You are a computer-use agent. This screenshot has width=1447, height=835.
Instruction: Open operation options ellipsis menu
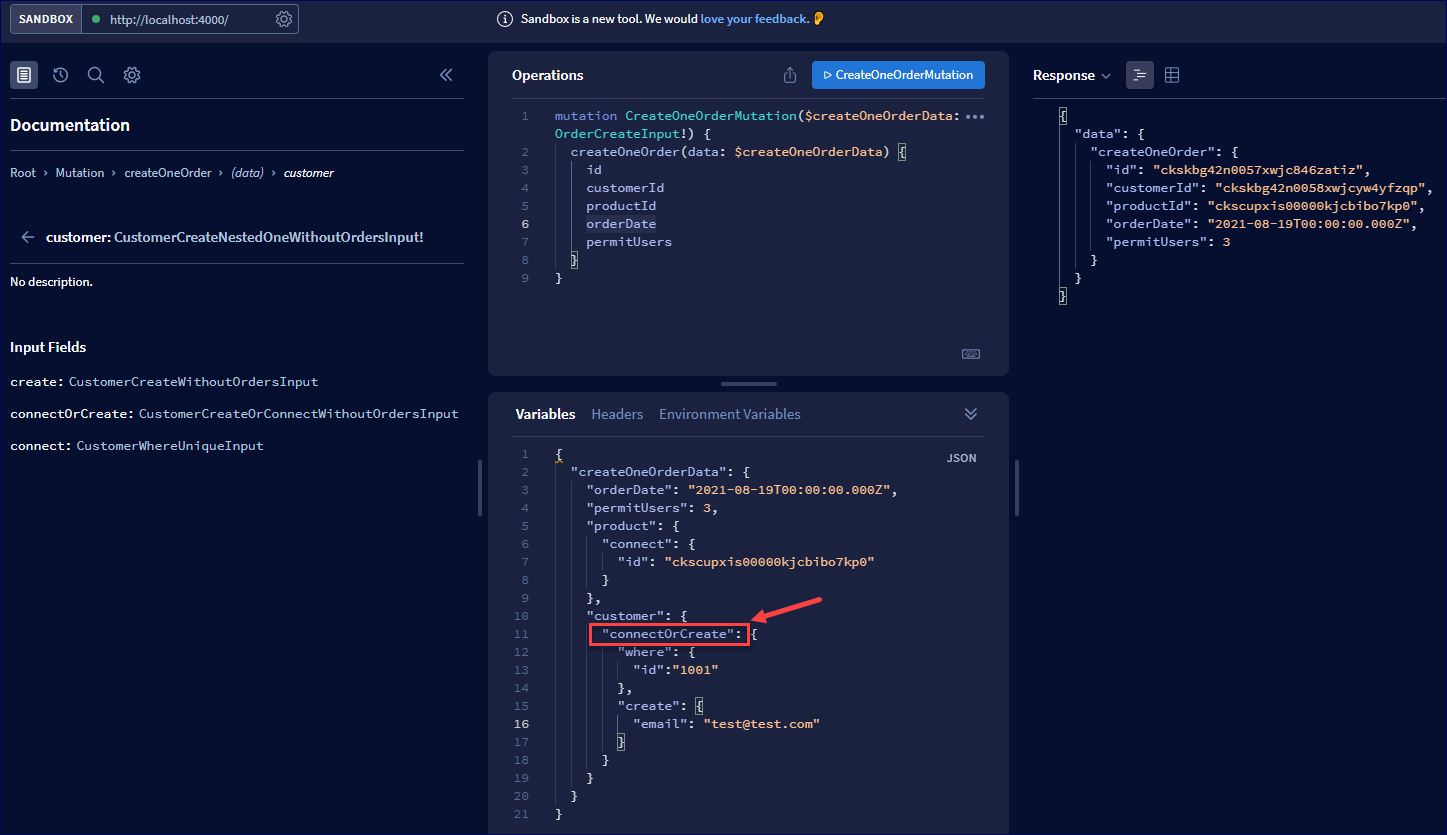[x=975, y=116]
